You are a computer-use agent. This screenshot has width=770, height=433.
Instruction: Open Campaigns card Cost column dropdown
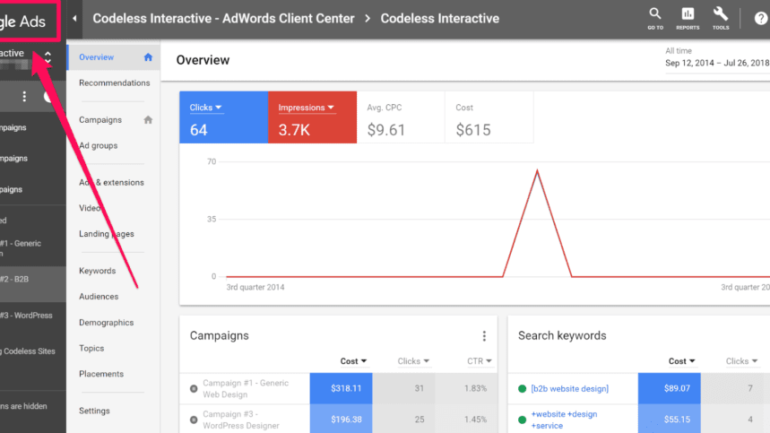click(354, 361)
